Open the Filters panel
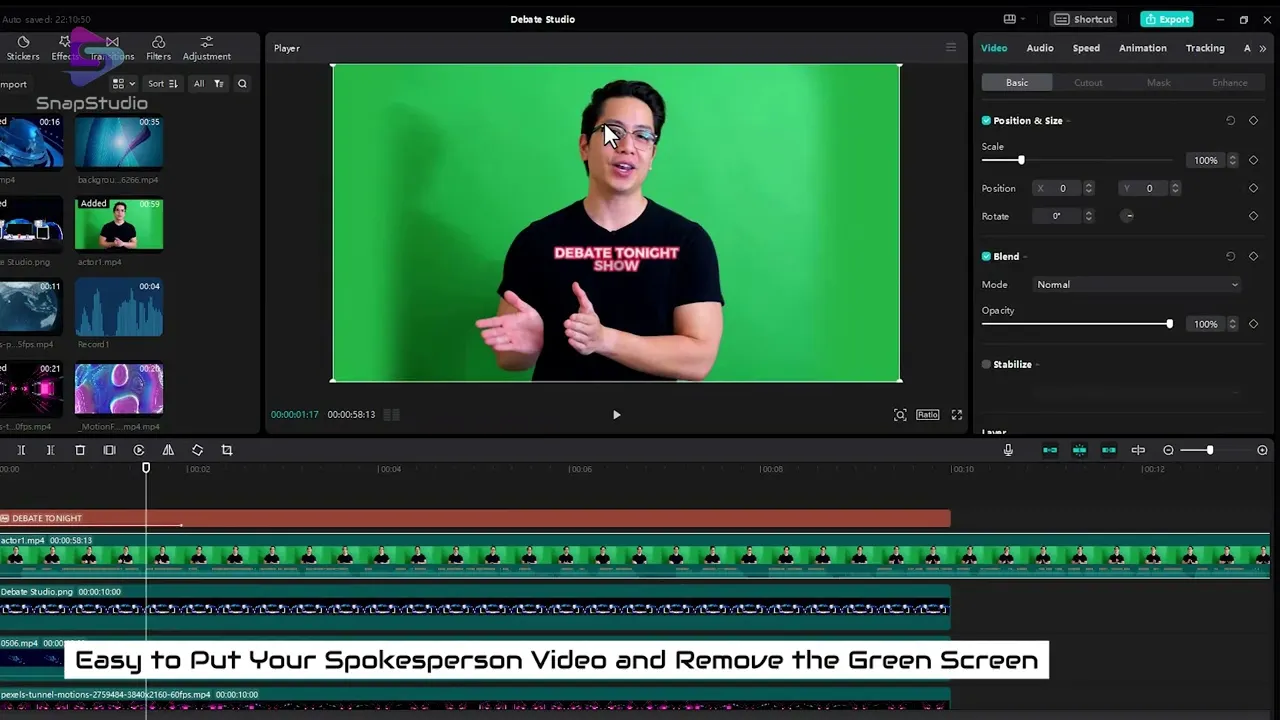The height and width of the screenshot is (720, 1280). point(158,48)
